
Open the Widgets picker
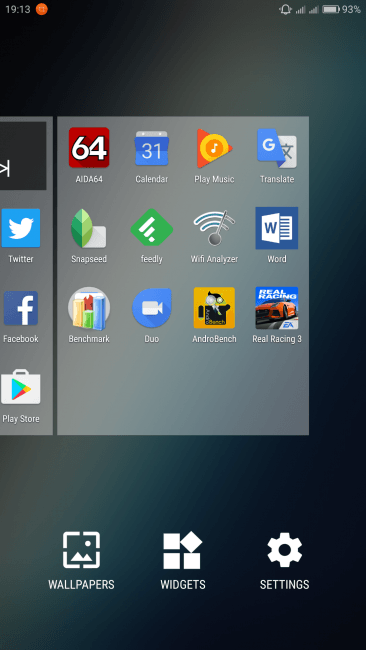click(183, 561)
